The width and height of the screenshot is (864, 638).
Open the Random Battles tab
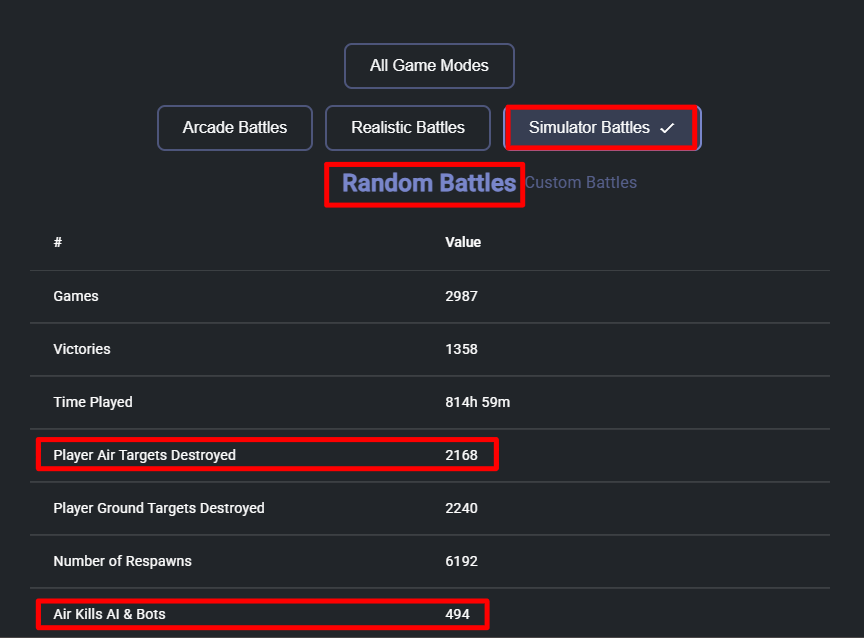click(428, 183)
